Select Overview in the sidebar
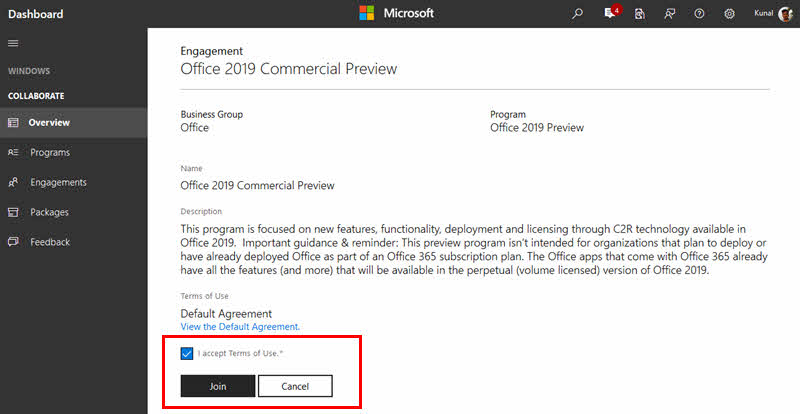 48,123
